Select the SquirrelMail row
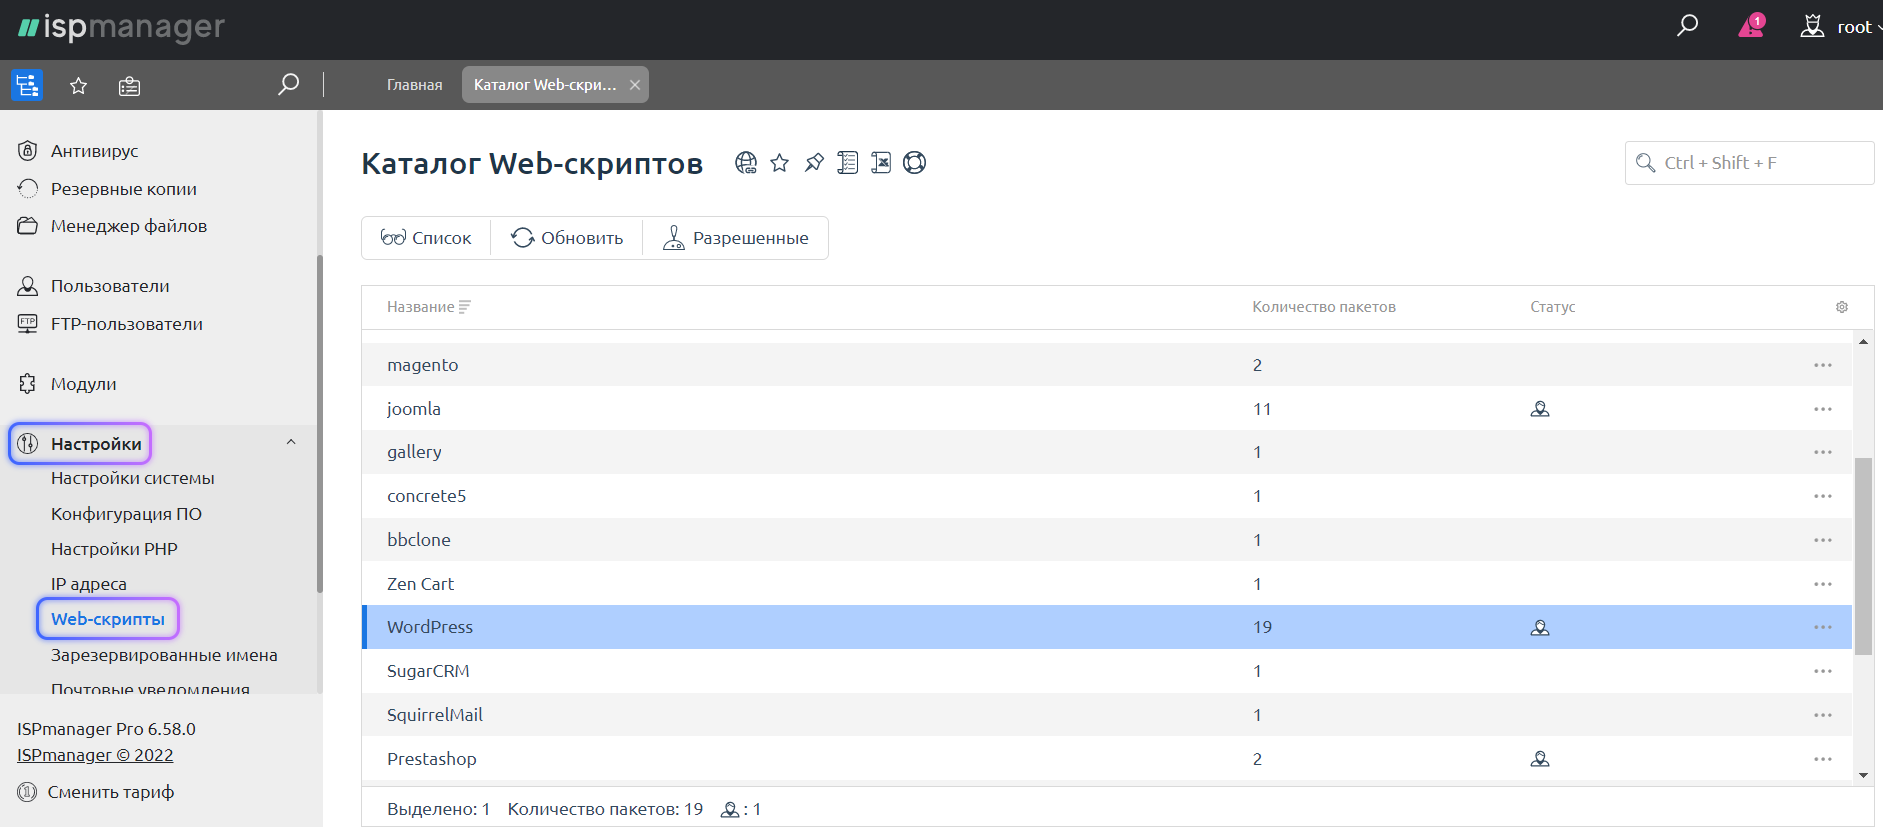Image resolution: width=1883 pixels, height=827 pixels. pos(1107,715)
